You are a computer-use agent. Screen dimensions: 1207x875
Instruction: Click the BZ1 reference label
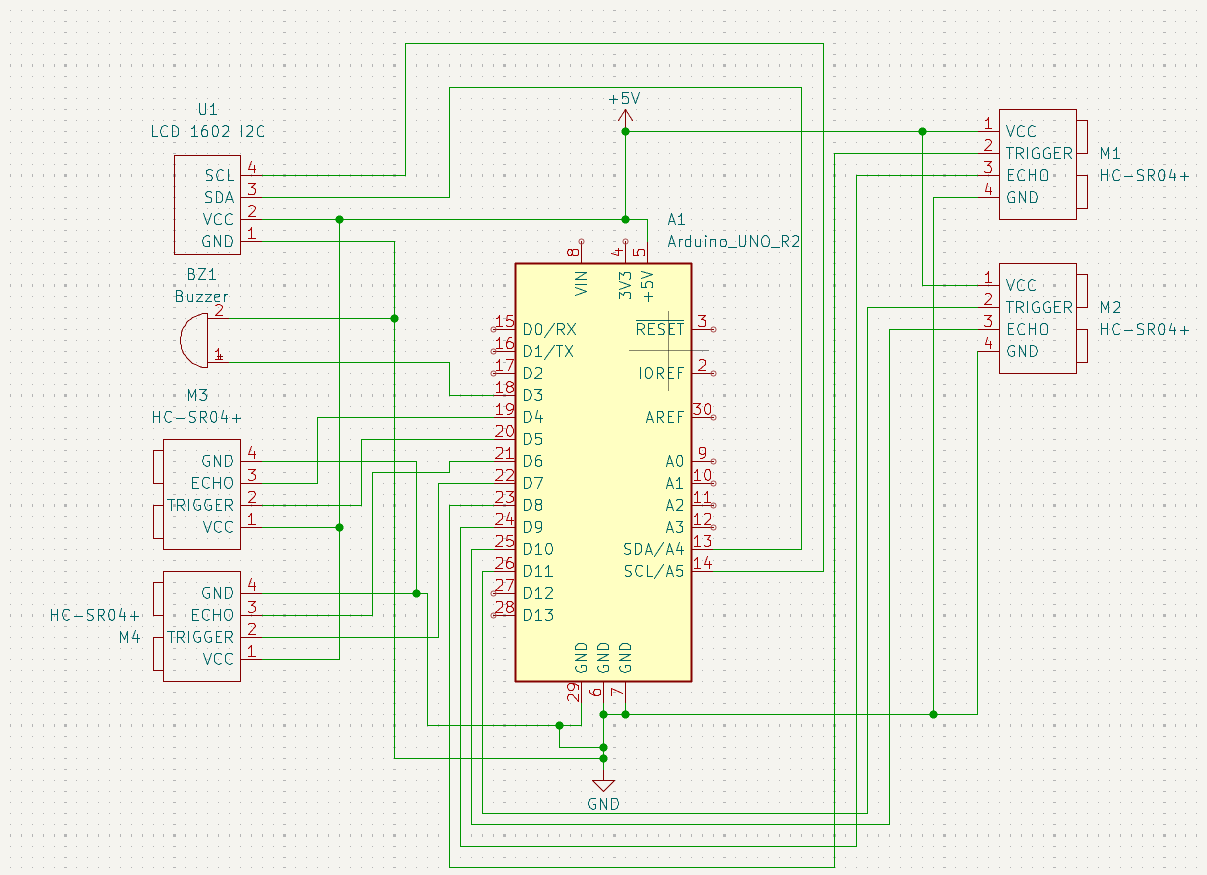(x=201, y=274)
